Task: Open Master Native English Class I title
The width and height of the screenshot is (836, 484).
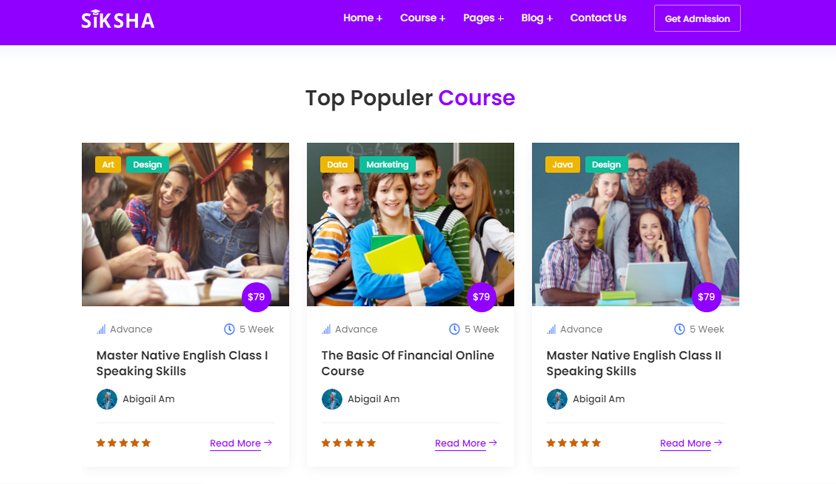Action: (x=182, y=363)
